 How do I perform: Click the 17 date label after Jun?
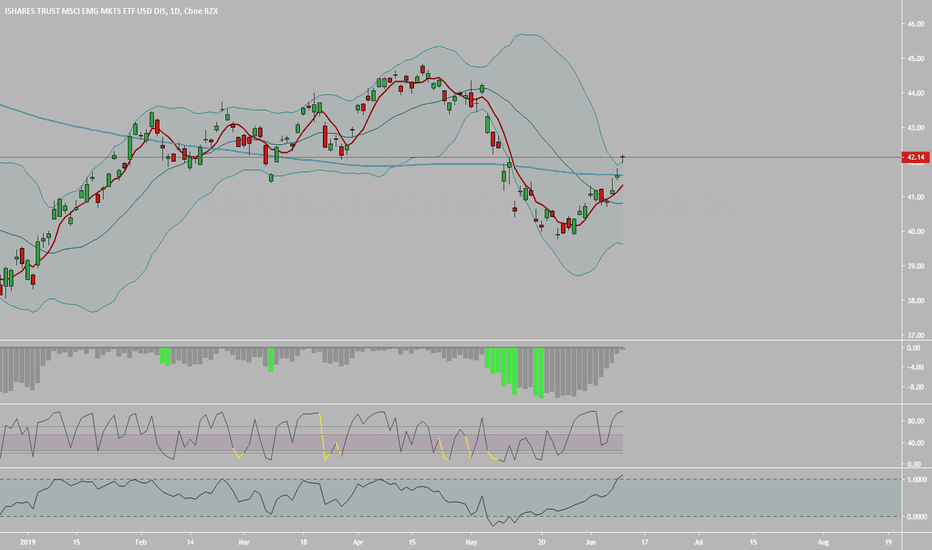pyautogui.click(x=645, y=542)
